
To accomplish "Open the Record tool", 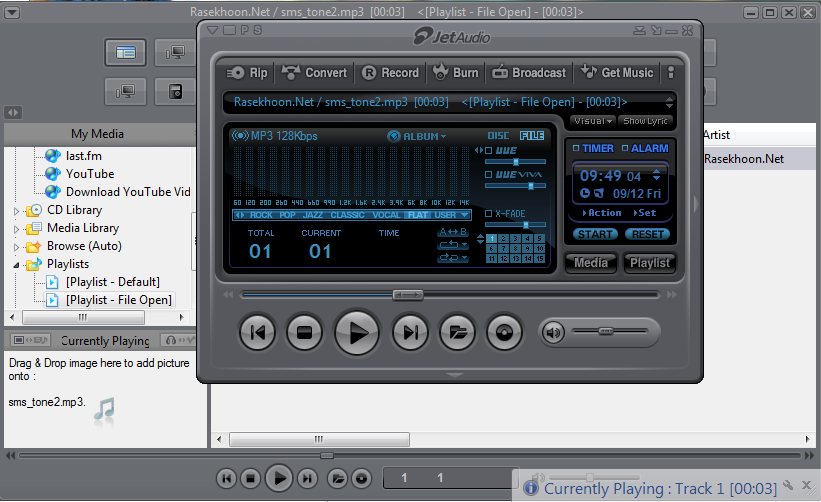I will click(391, 73).
